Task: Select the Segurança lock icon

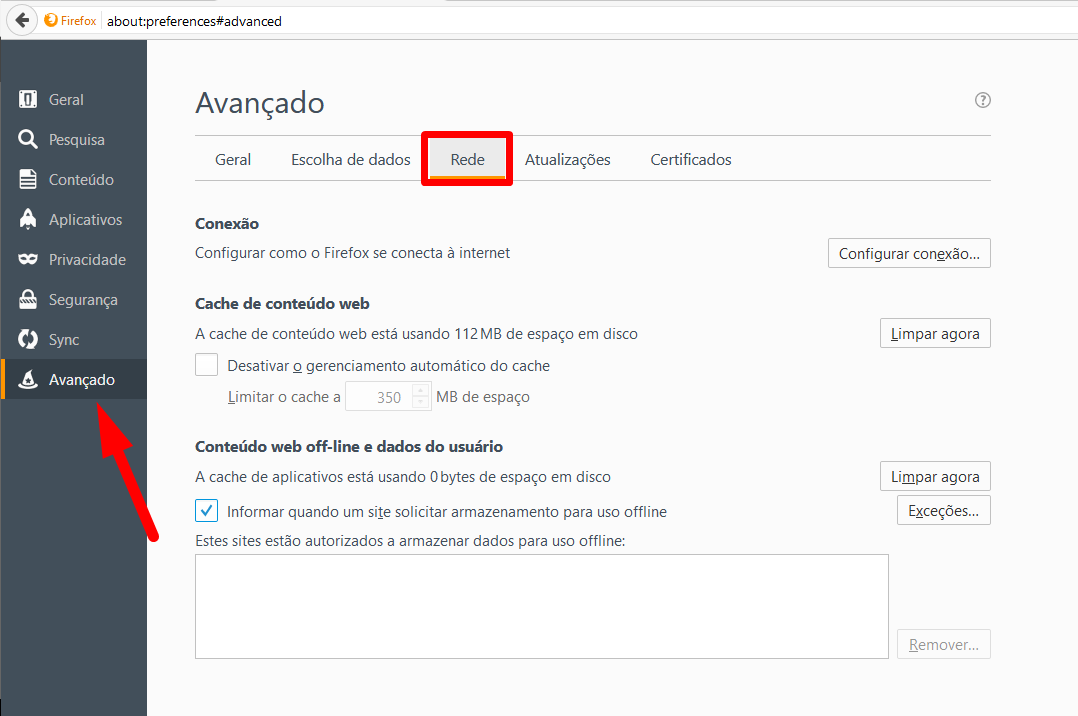Action: pyautogui.click(x=28, y=300)
